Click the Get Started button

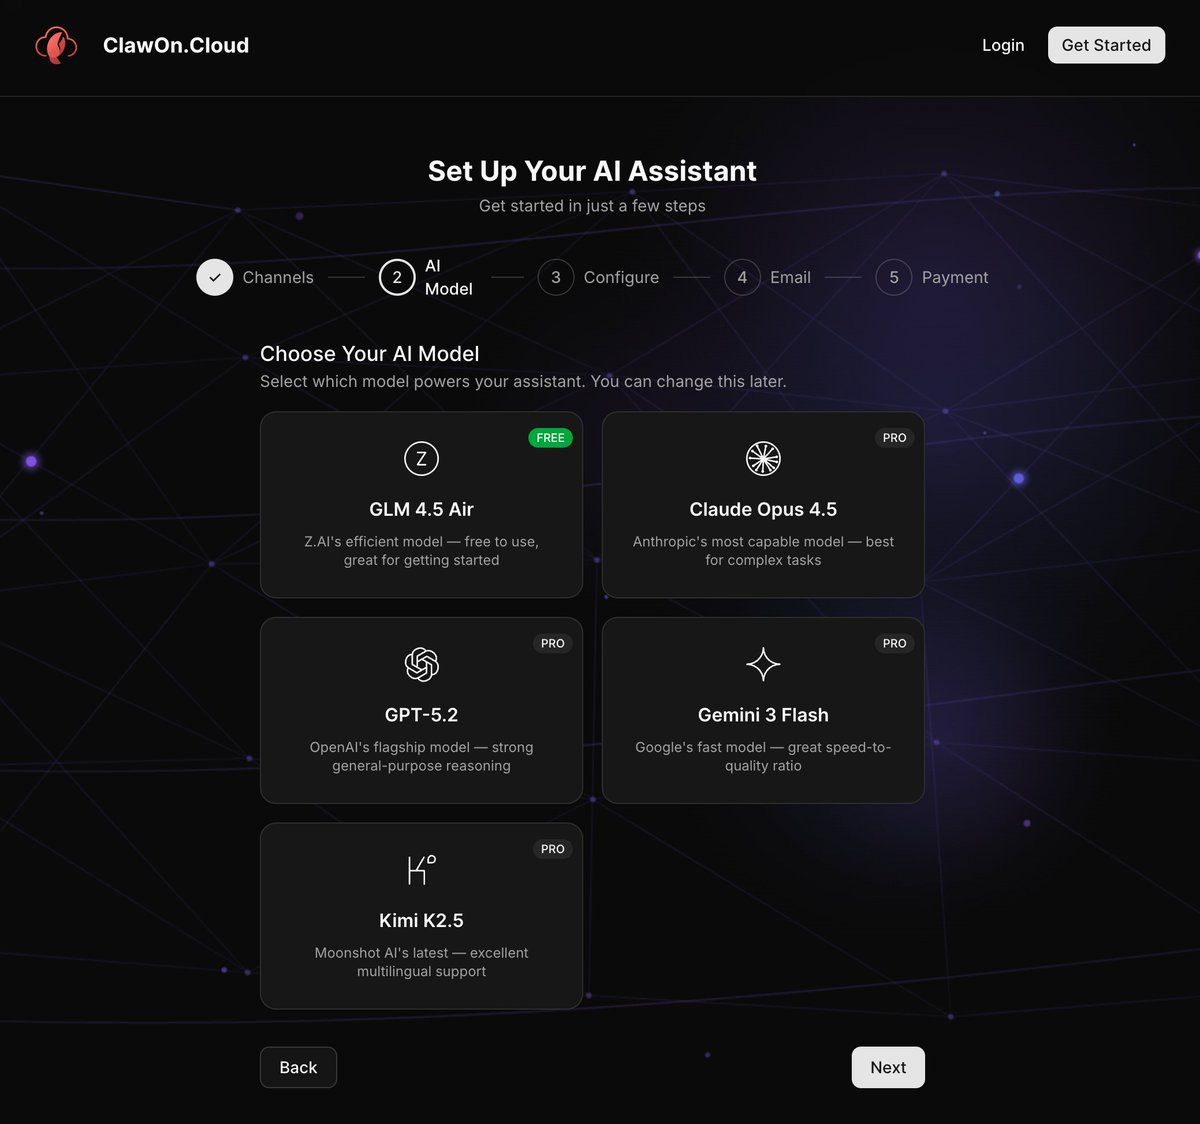[x=1106, y=45]
